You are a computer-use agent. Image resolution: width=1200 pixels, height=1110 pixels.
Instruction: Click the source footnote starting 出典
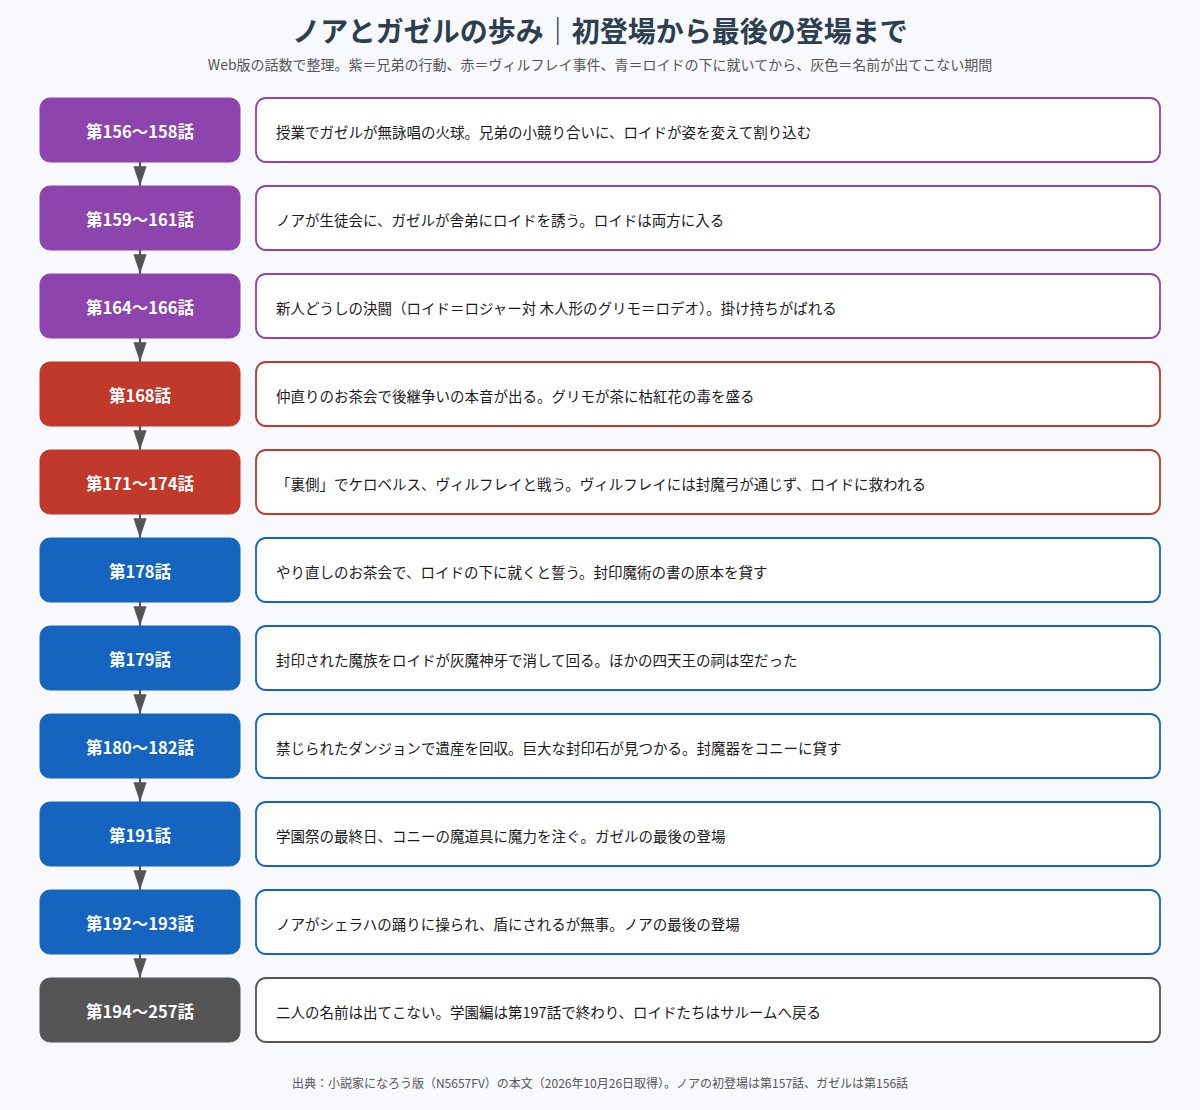(x=600, y=1083)
